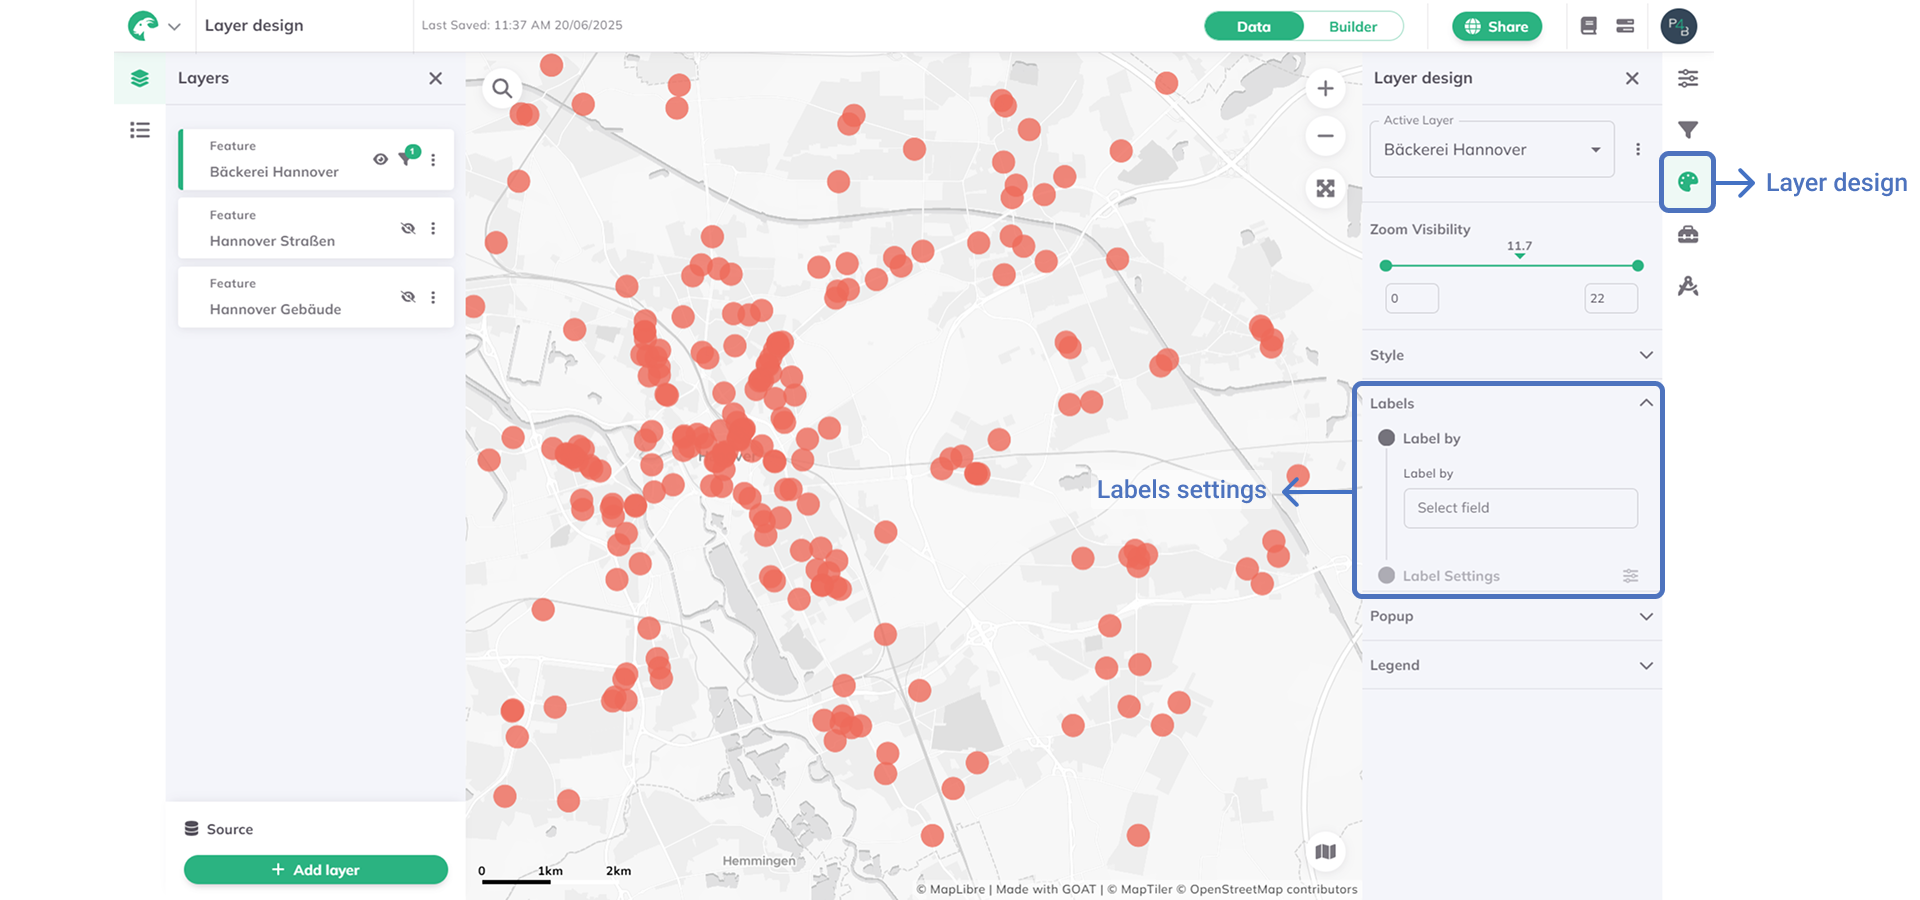Open the map search magnifier
Image resolution: width=1920 pixels, height=900 pixels.
coord(502,88)
